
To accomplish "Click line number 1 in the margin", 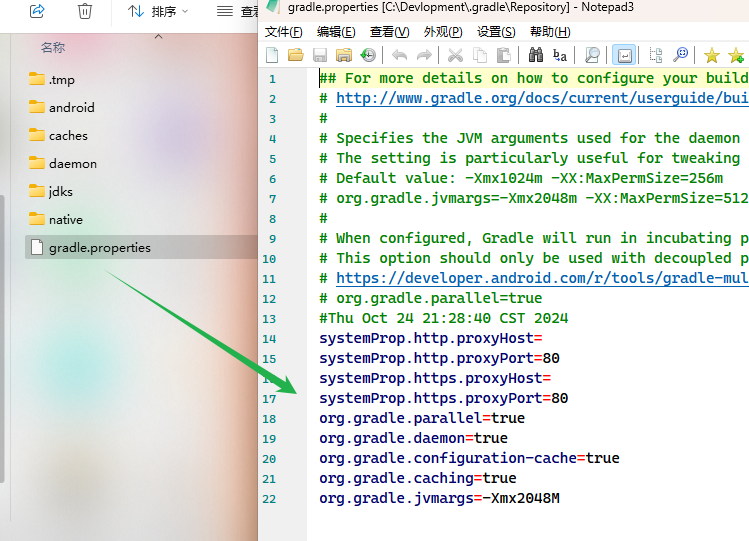I will click(x=272, y=79).
